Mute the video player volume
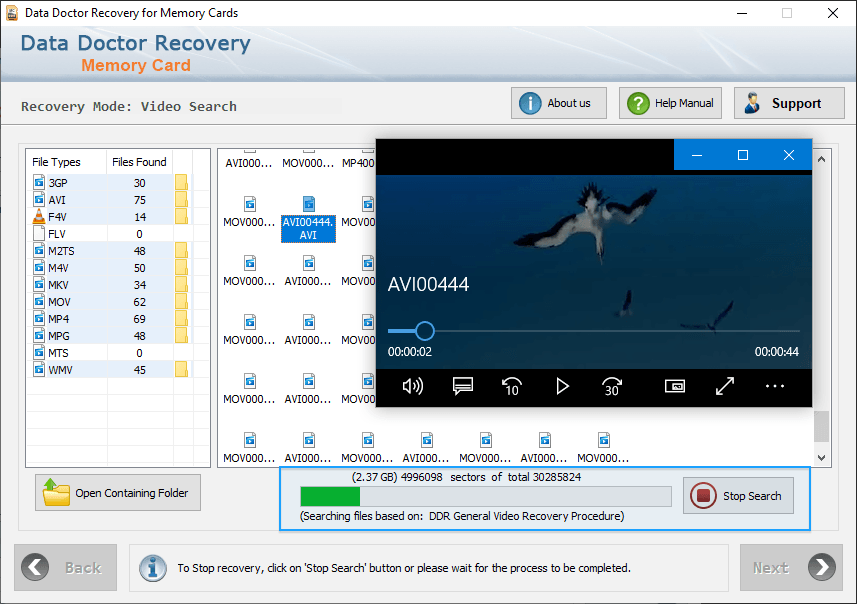 413,386
